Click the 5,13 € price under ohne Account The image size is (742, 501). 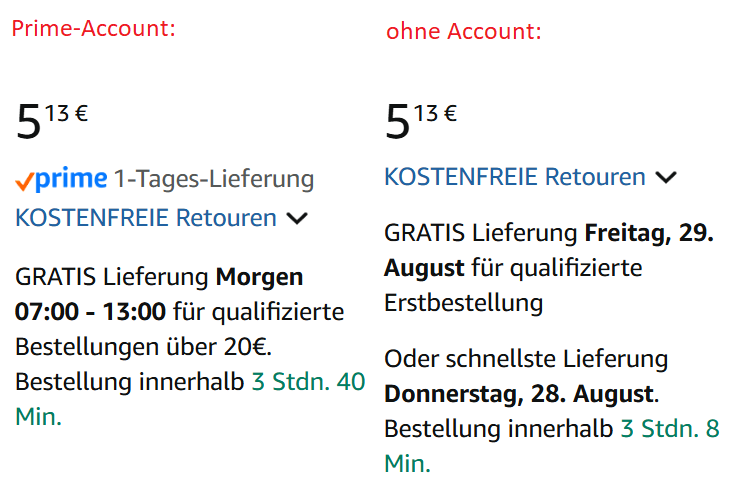[421, 122]
